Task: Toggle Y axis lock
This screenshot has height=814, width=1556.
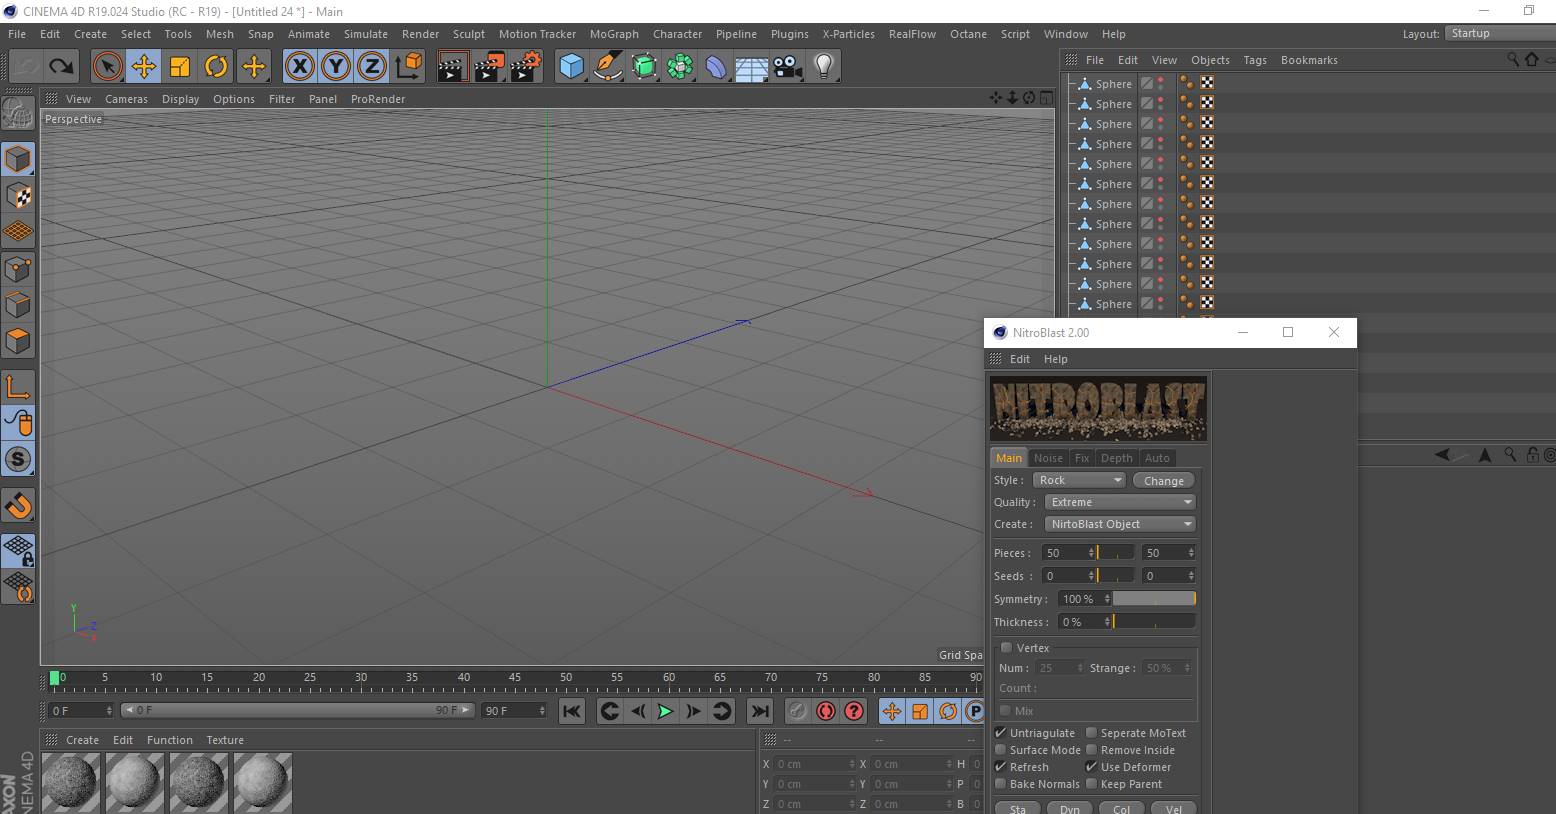Action: point(335,67)
